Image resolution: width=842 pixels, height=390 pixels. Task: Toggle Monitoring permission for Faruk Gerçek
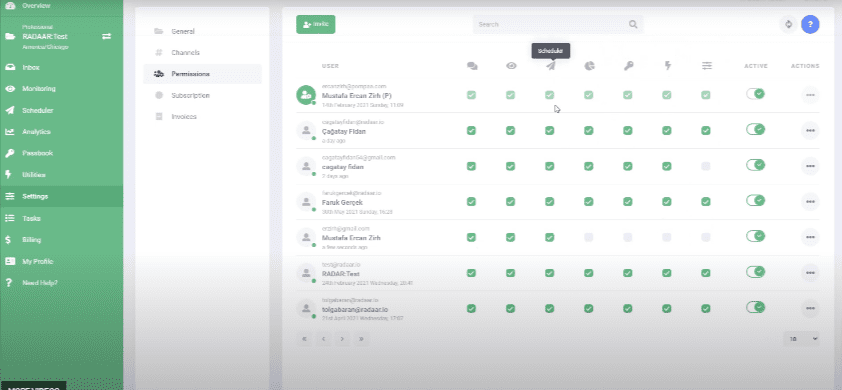coord(511,201)
